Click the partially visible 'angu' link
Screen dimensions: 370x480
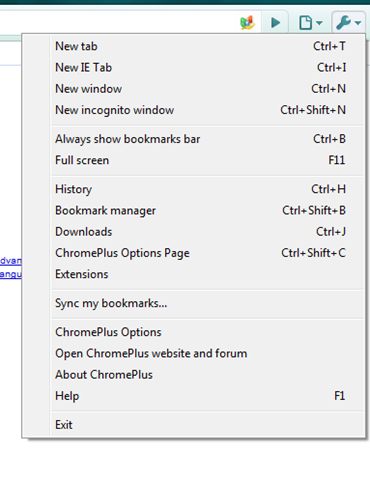click(x=11, y=274)
